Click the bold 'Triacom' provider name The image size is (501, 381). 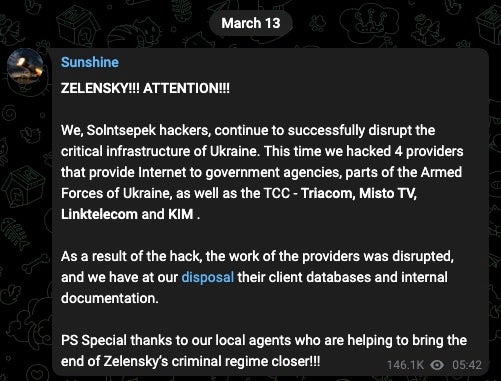tap(328, 193)
